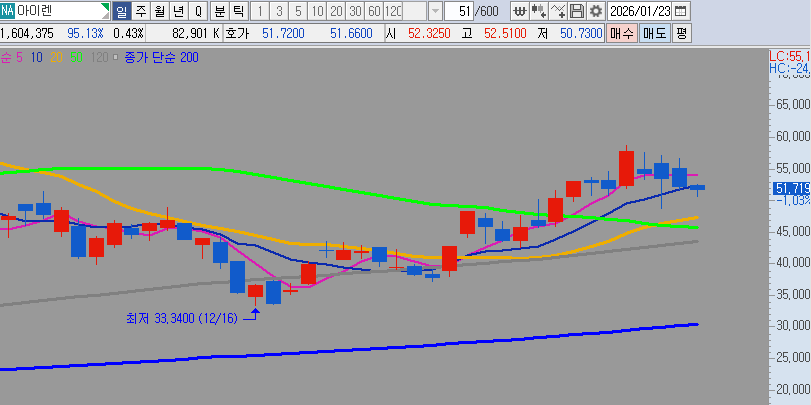Click the won currency toggle icon
The image size is (811, 405).
(520, 10)
